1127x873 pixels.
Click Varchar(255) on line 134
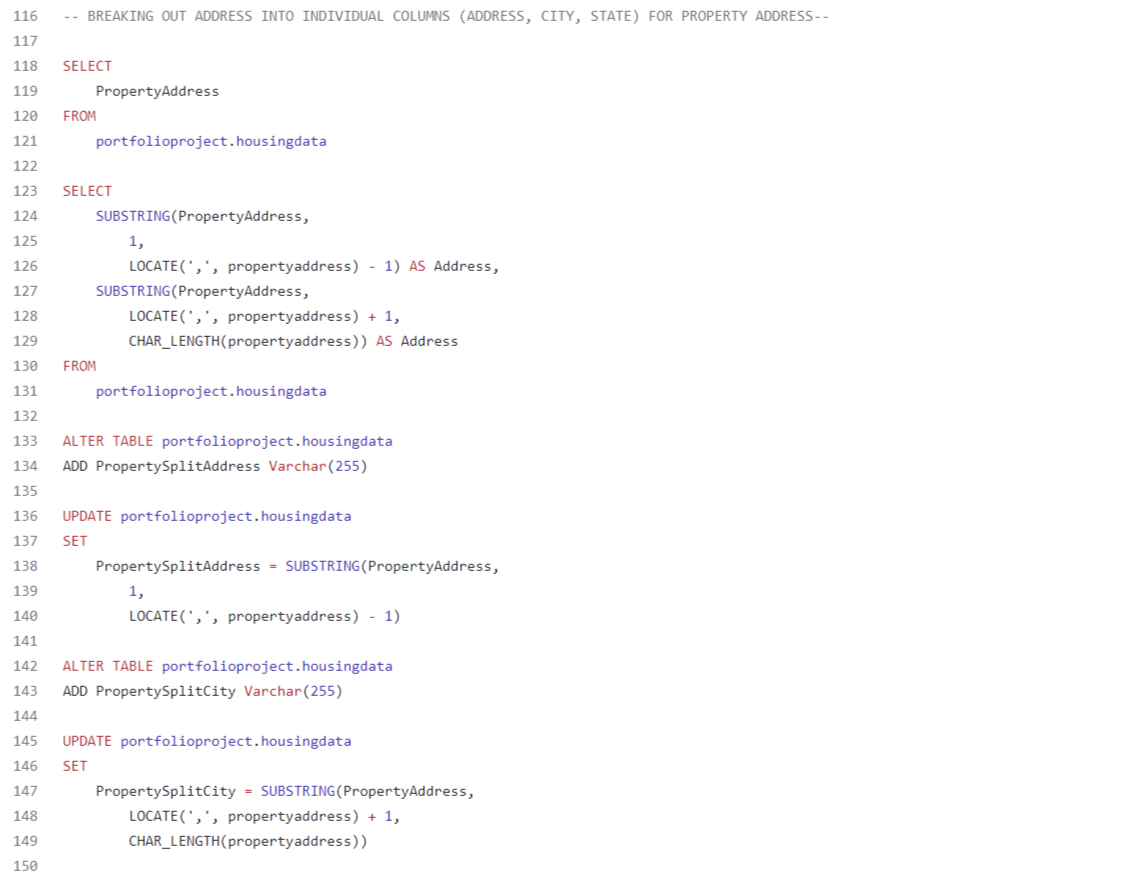point(318,466)
